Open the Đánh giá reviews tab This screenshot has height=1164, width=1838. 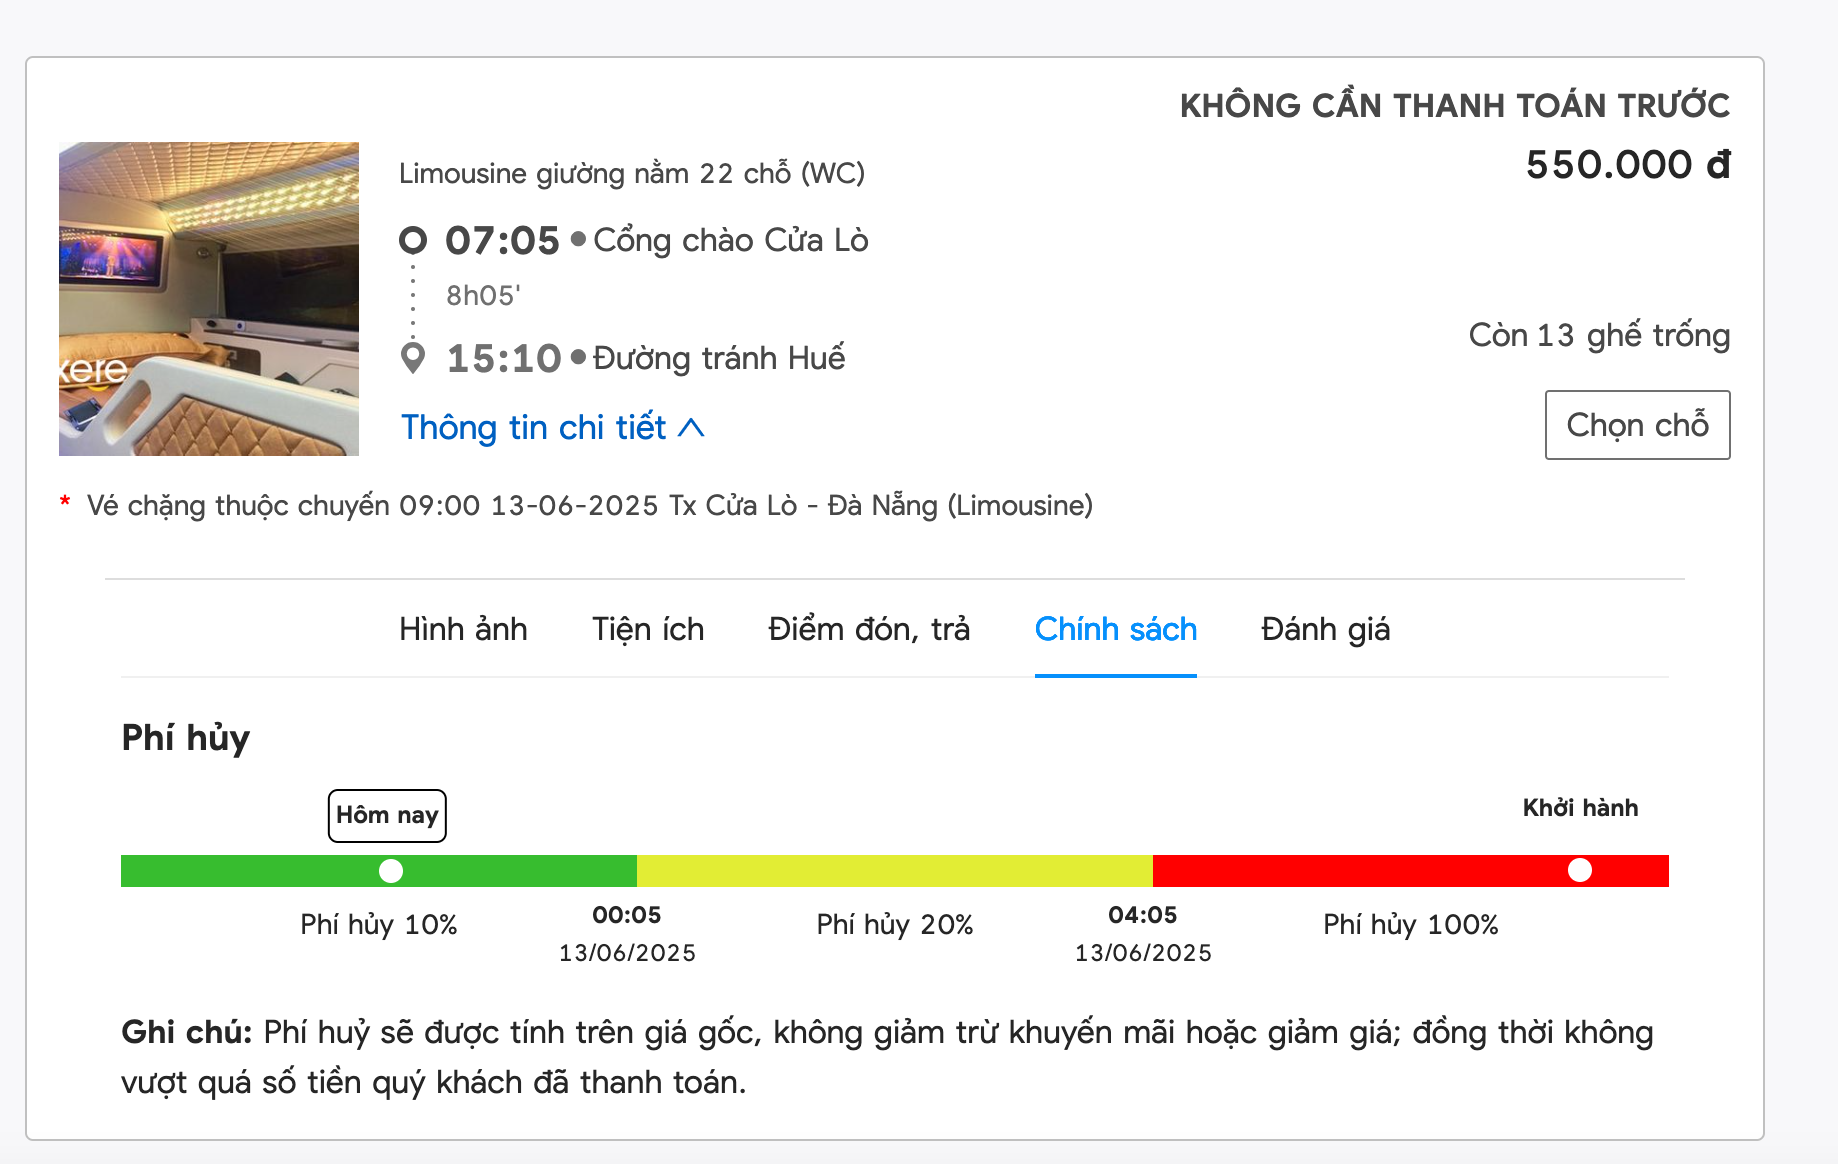[1325, 629]
